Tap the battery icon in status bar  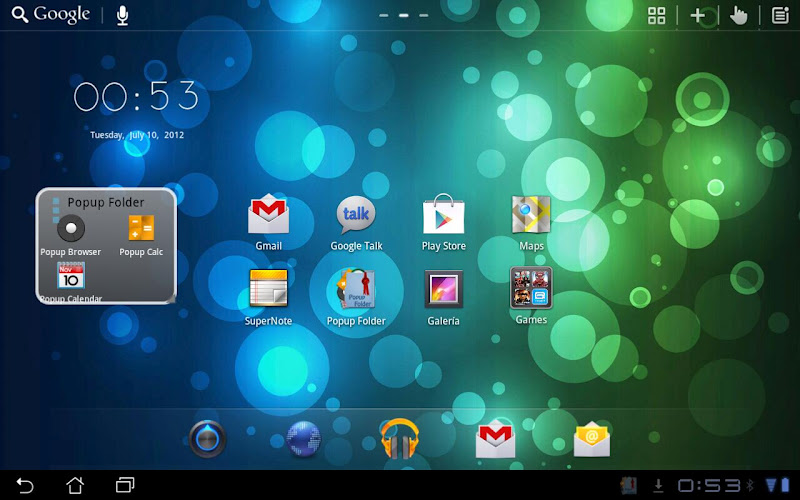coord(784,485)
